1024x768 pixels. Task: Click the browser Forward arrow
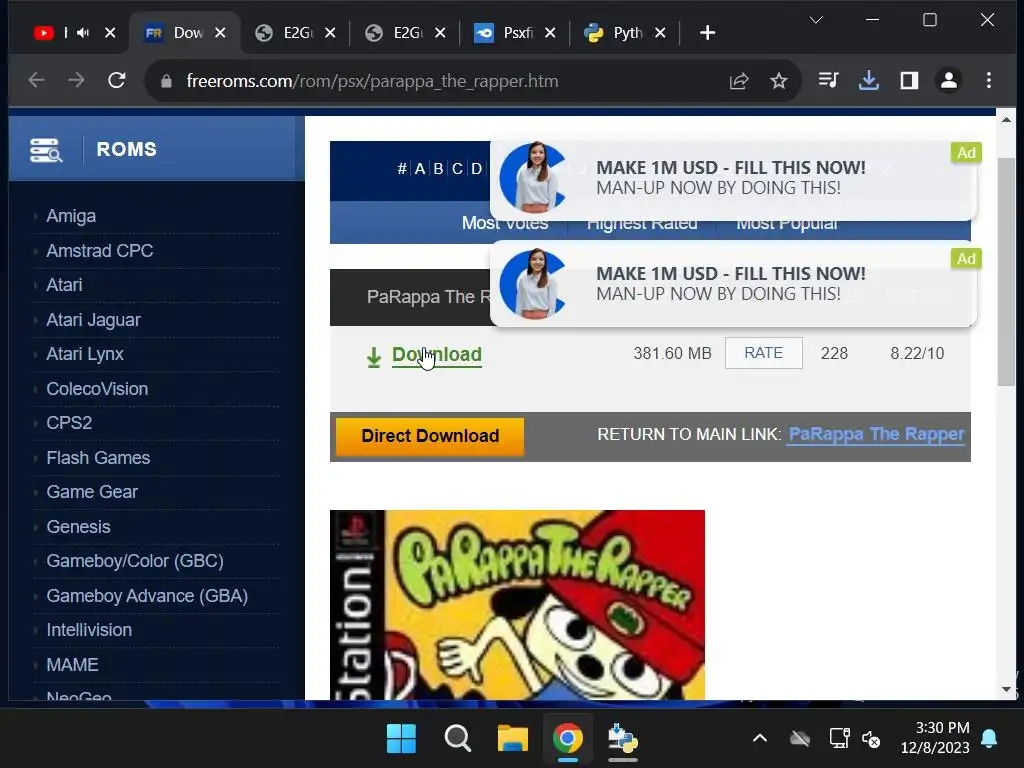click(x=76, y=80)
